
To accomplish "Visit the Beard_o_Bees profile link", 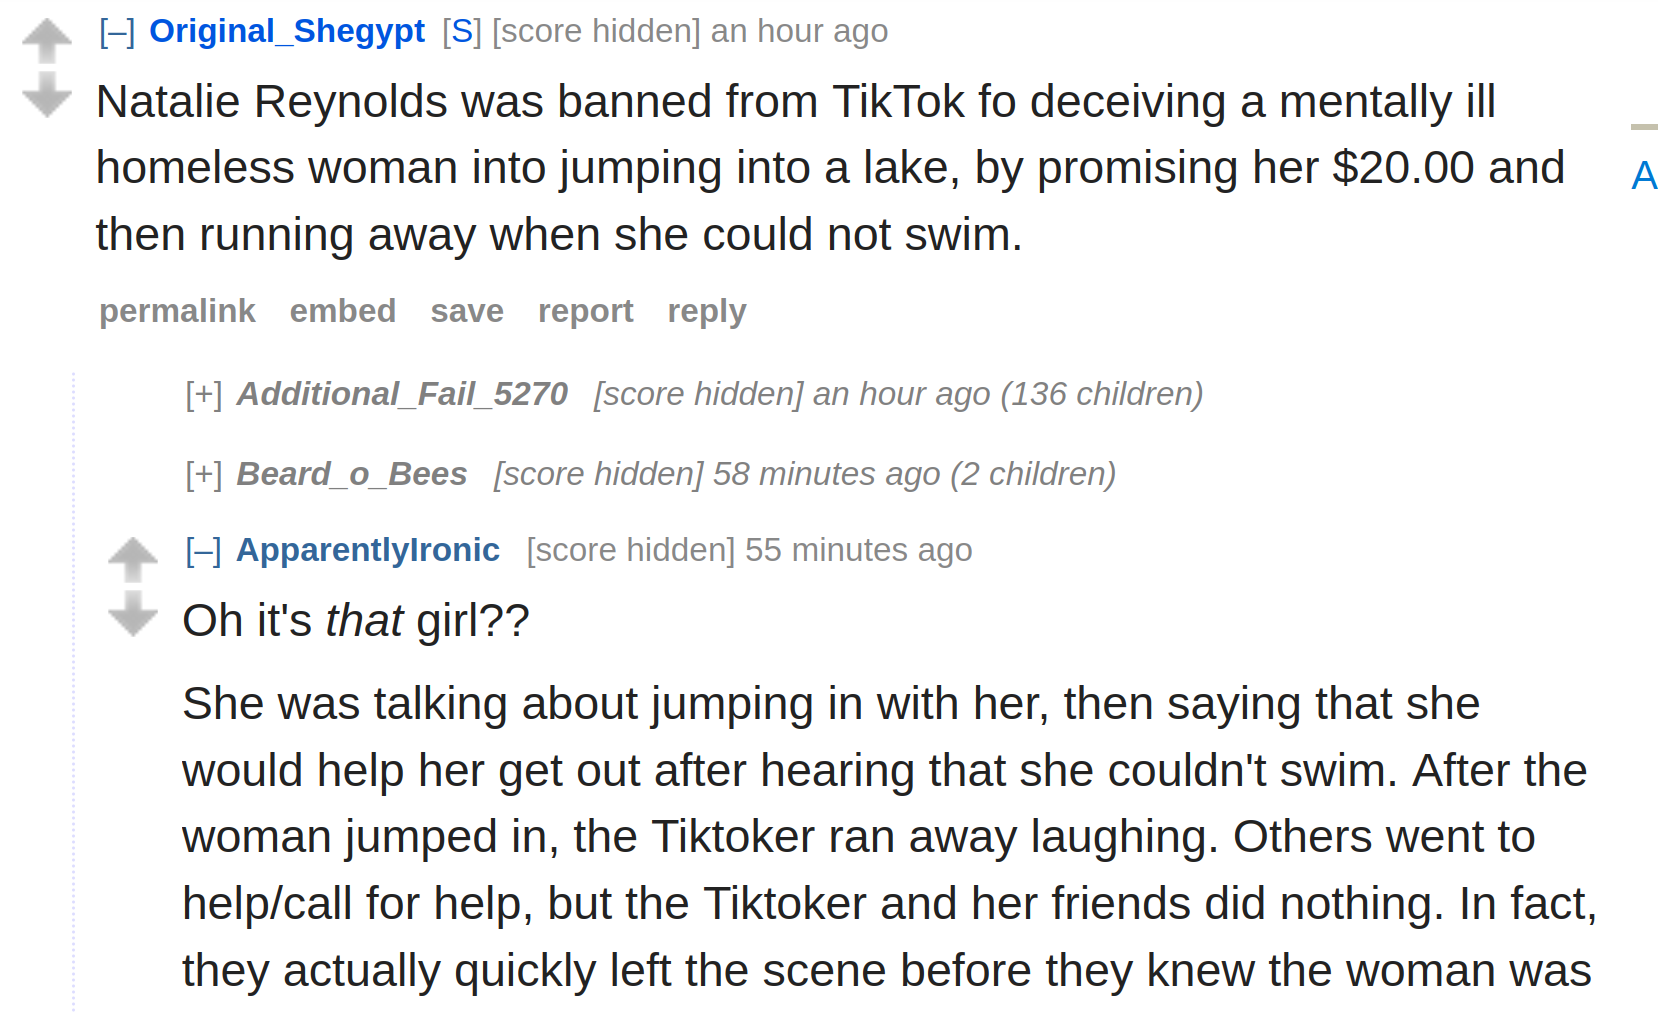I will pos(352,474).
